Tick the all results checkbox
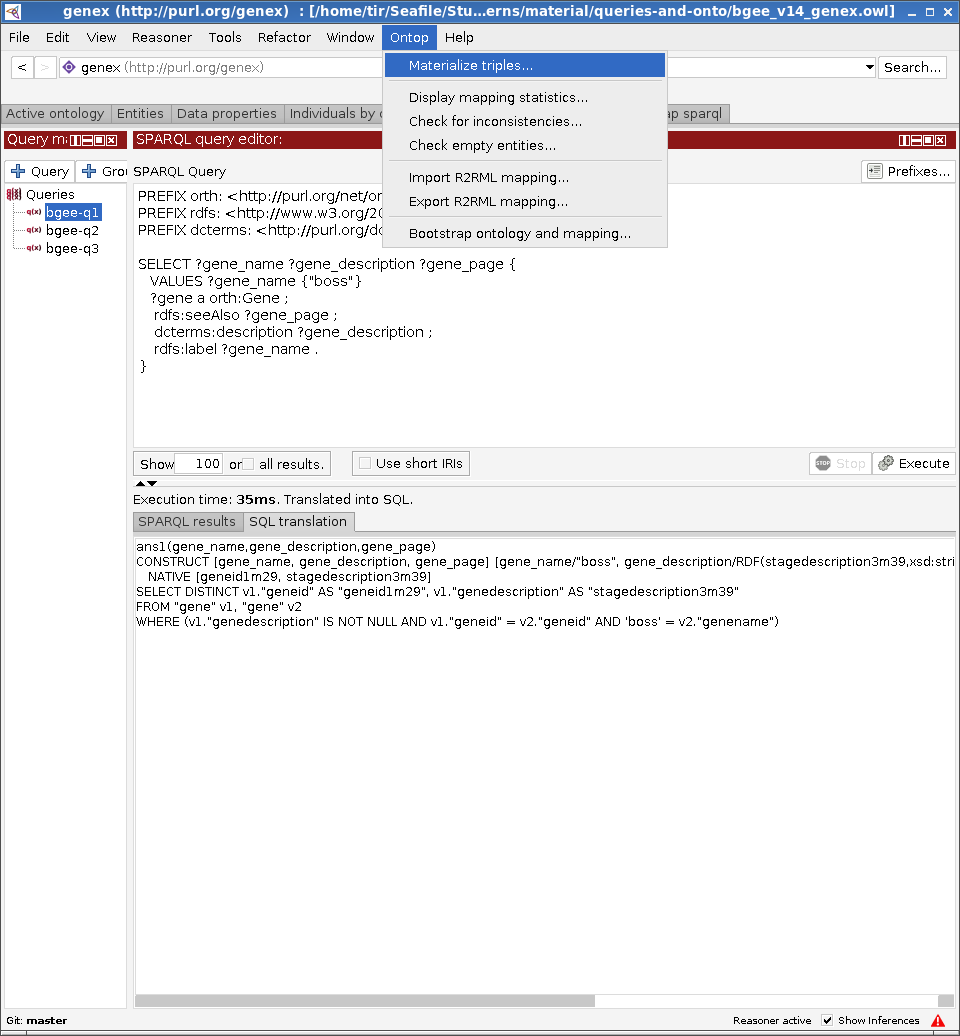Viewport: 960px width, 1036px height. 248,464
